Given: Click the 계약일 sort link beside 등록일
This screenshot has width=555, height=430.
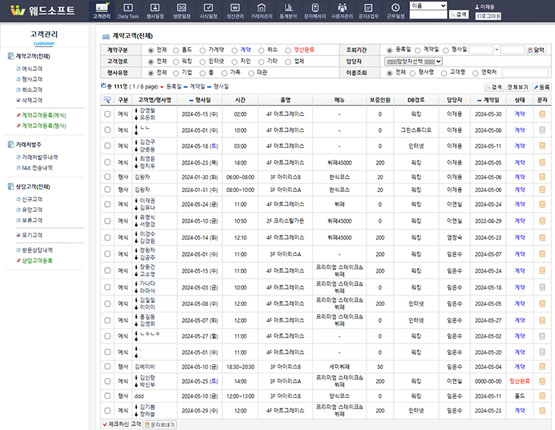Looking at the screenshot, I should 195,86.
